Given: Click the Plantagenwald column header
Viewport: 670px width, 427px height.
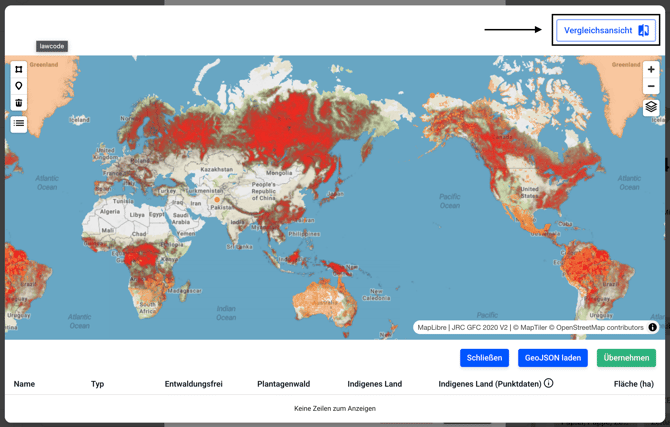Looking at the screenshot, I should click(x=286, y=384).
